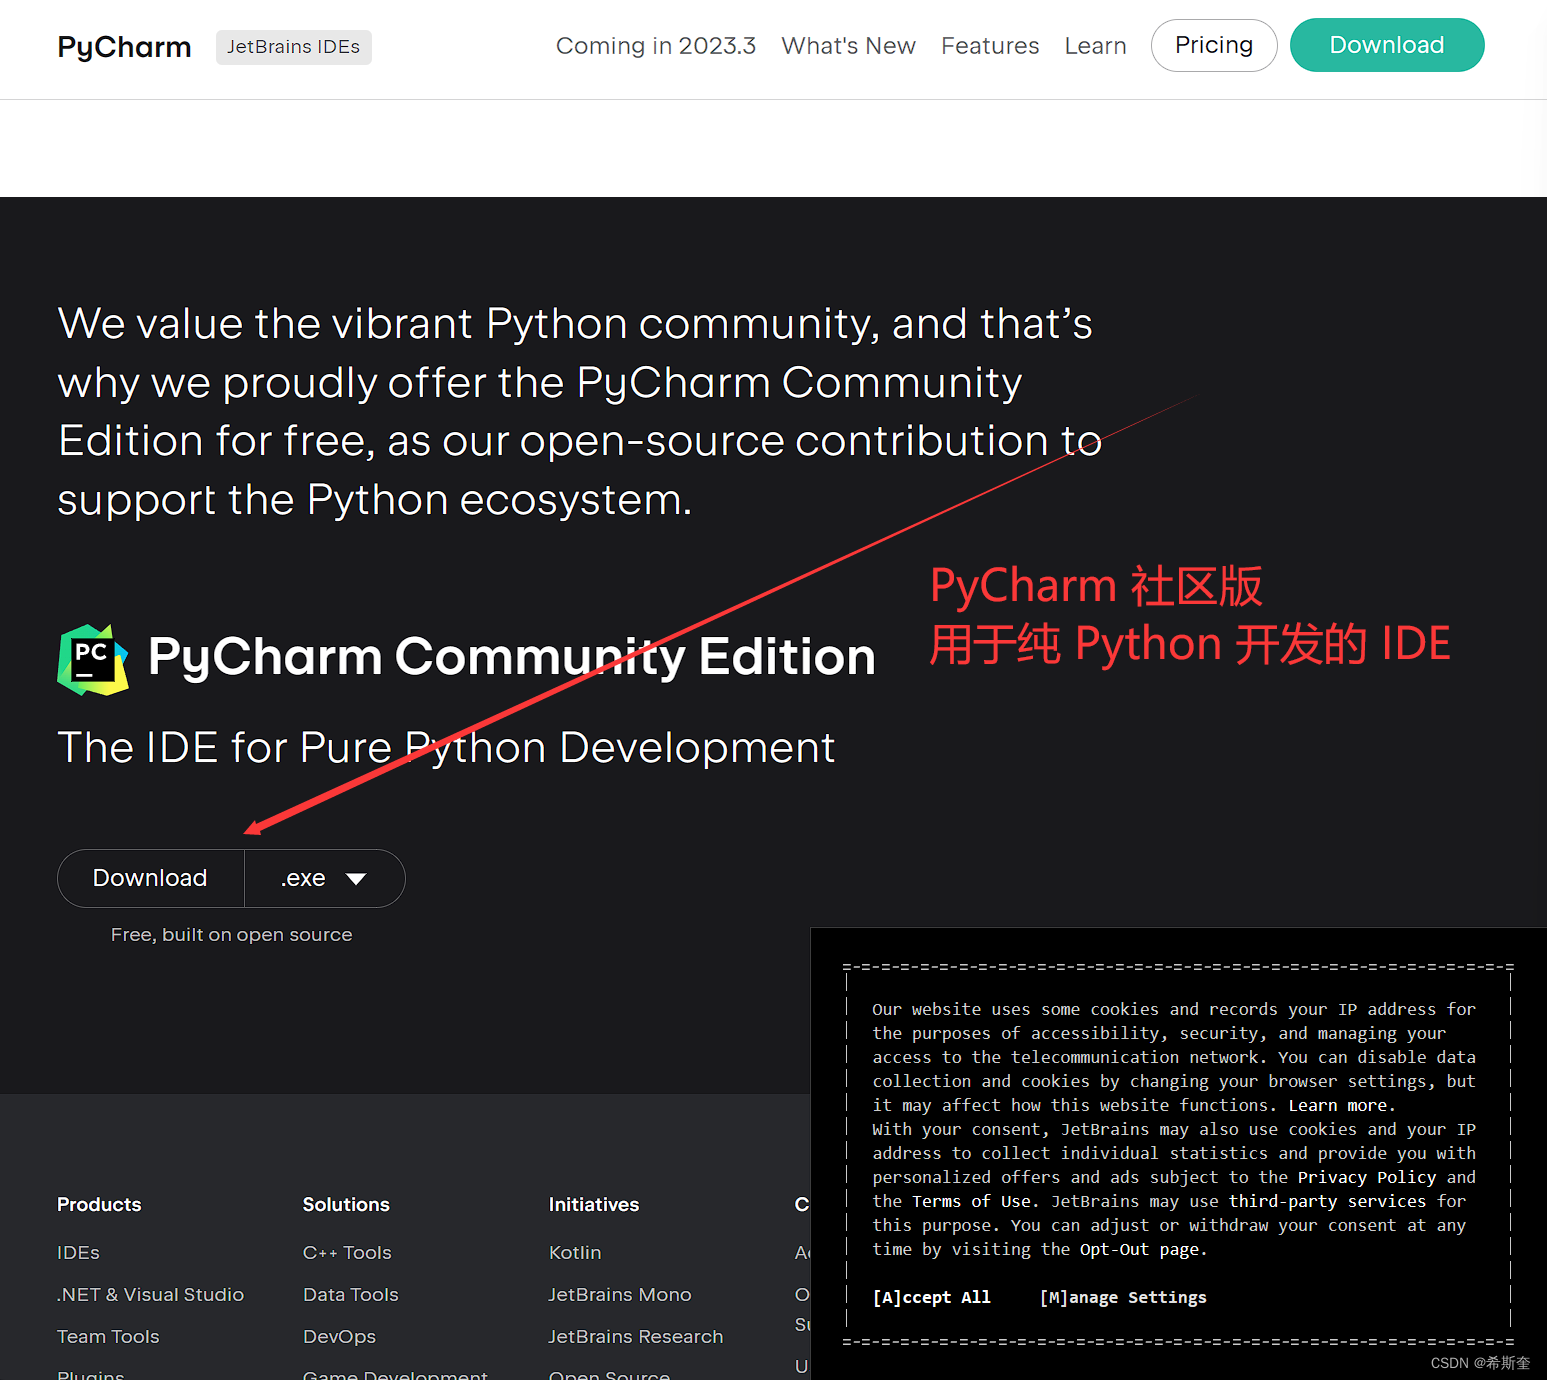This screenshot has width=1547, height=1380.
Task: Open Terms of Use in cookie notice
Action: [x=971, y=1201]
